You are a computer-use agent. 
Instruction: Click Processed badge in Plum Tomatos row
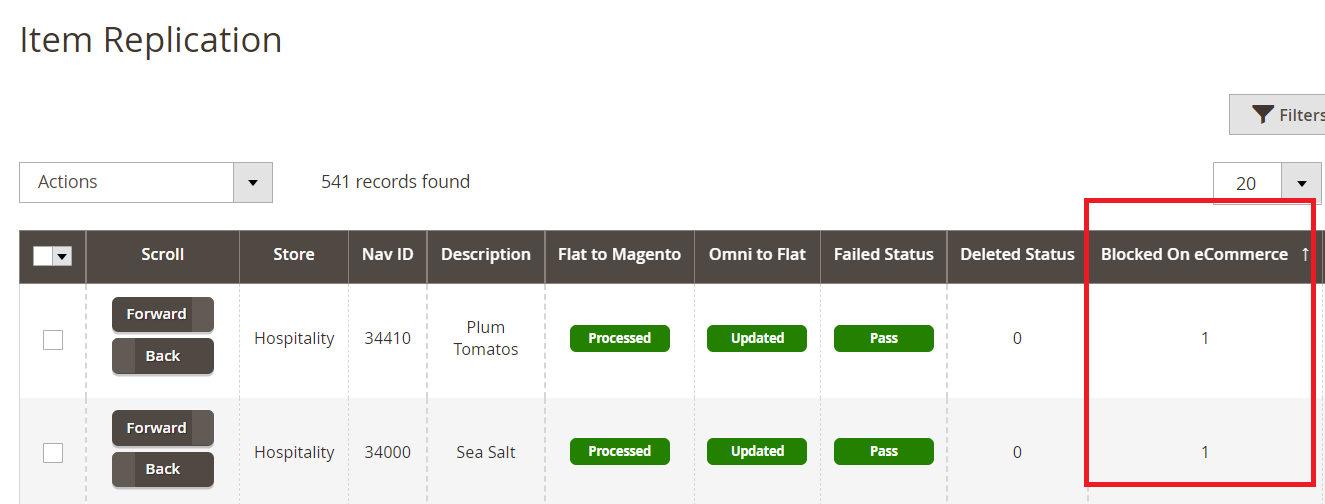pos(619,338)
